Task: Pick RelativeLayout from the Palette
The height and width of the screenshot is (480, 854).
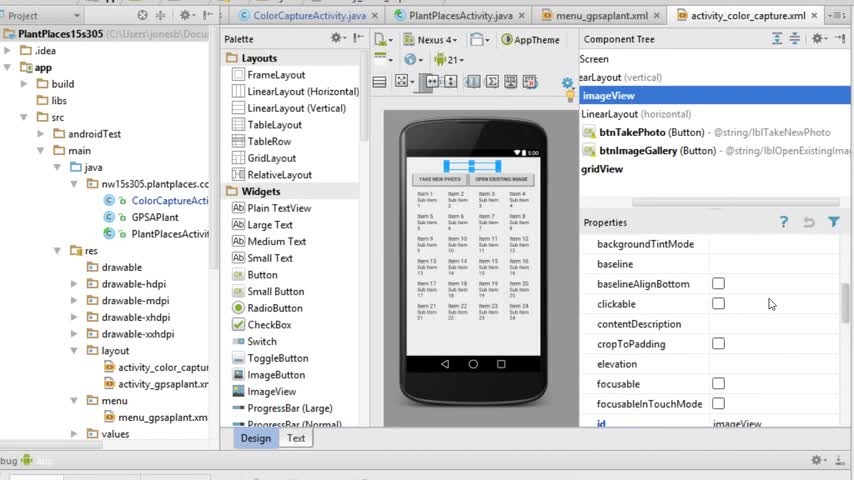Action: [279, 174]
